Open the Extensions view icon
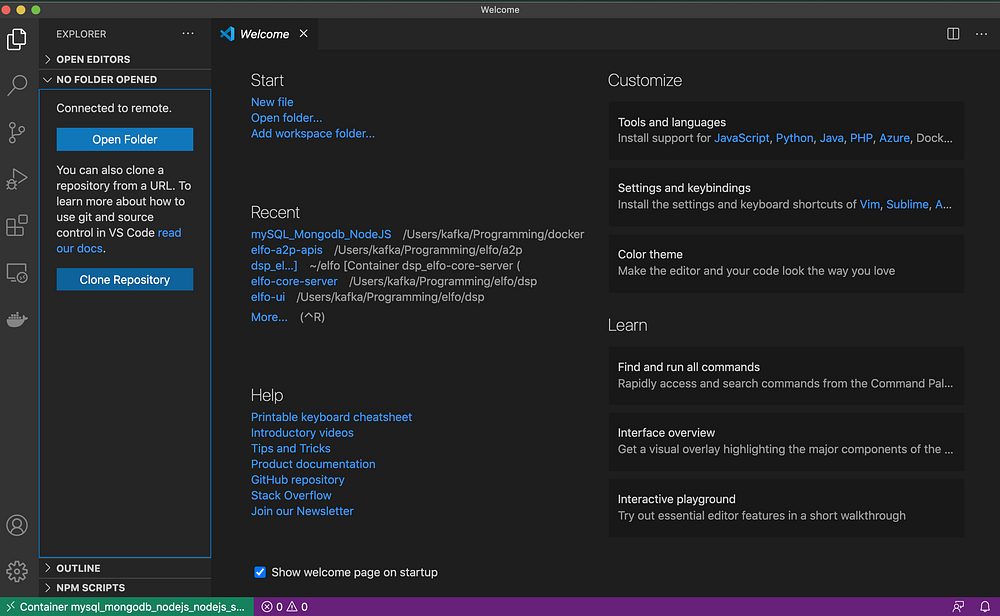 17,226
